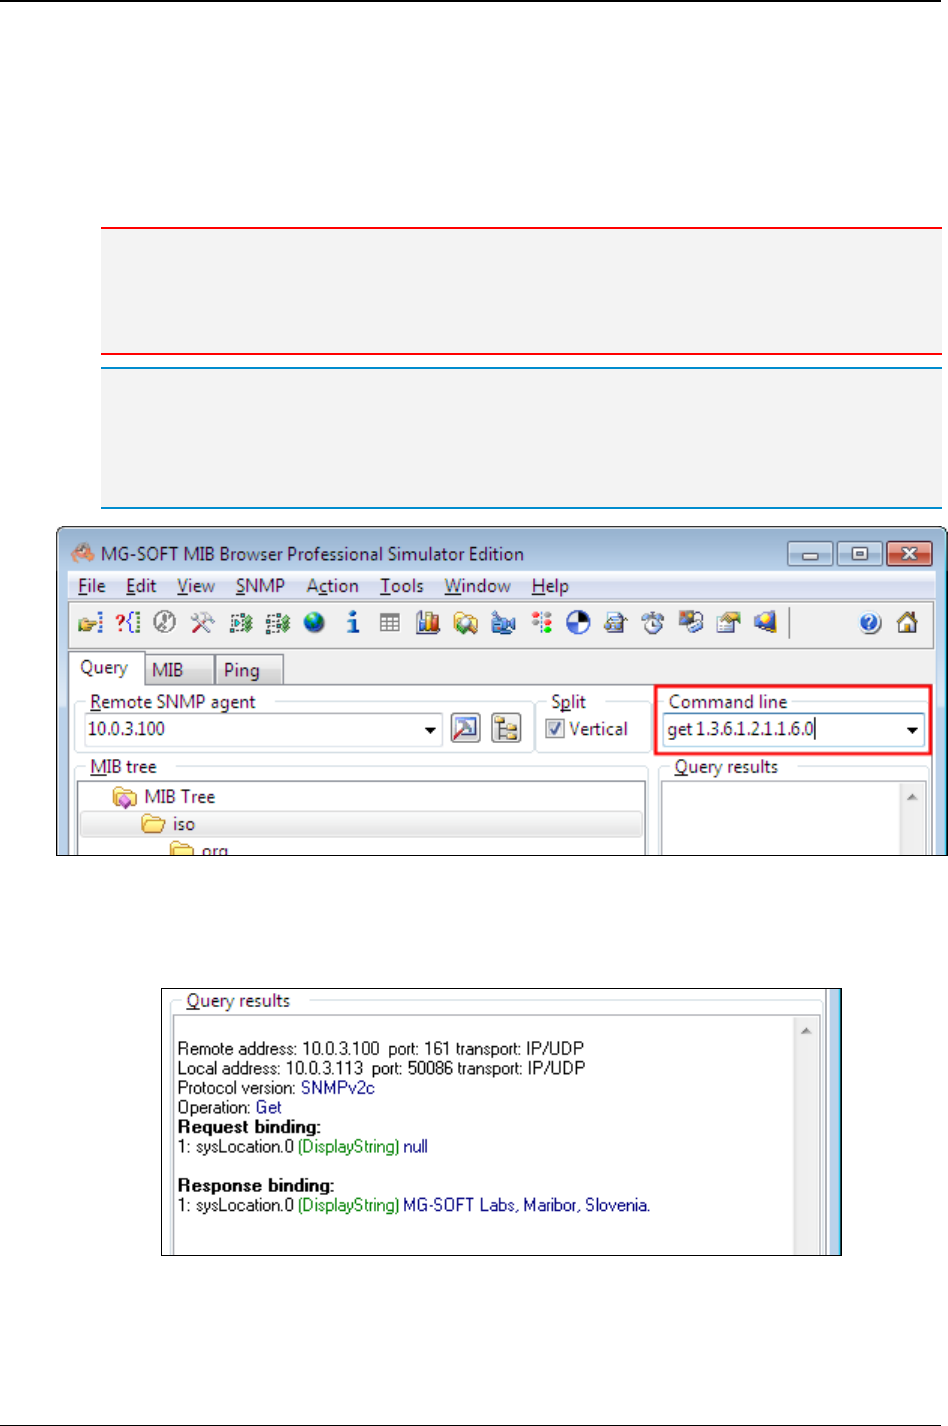Click the lower Query results scroll-up arrow
This screenshot has width=948, height=1426.
coord(806,1030)
